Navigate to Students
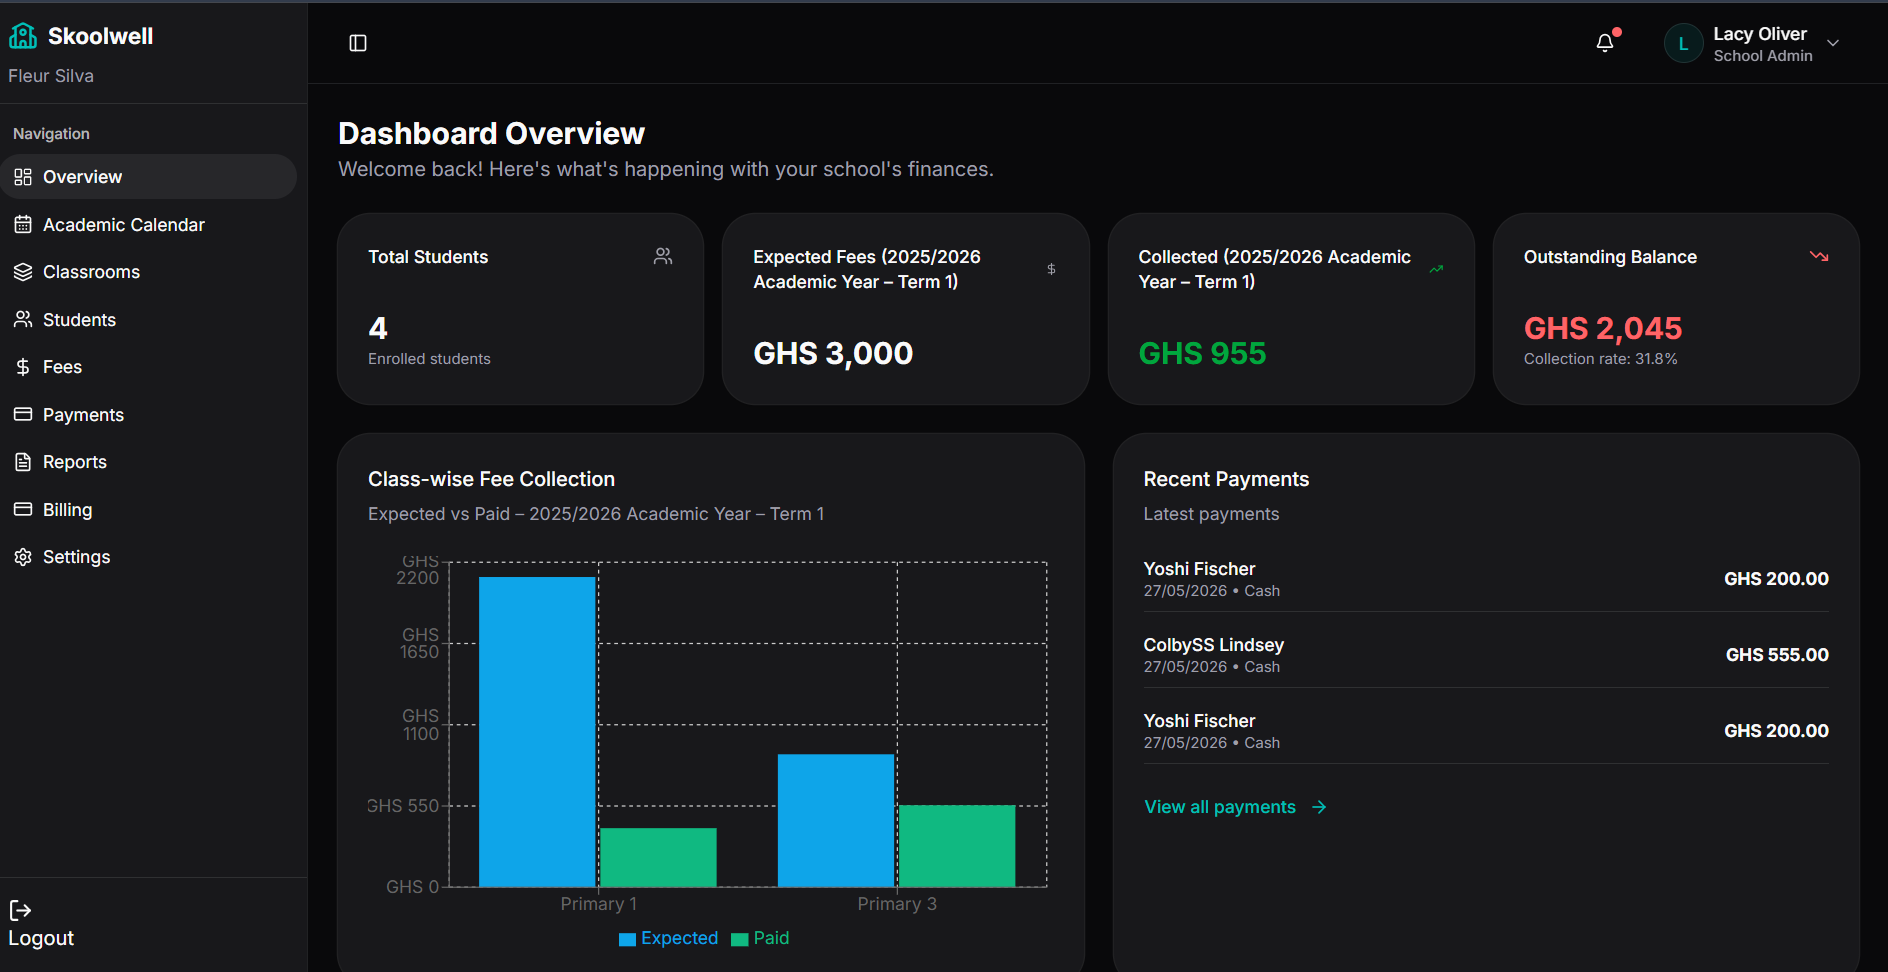 (148, 320)
